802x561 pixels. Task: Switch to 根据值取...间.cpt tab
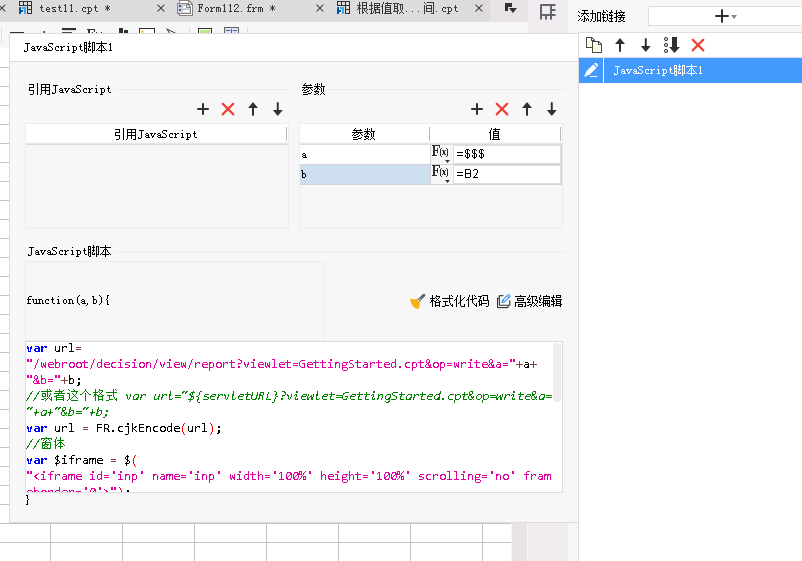point(407,8)
